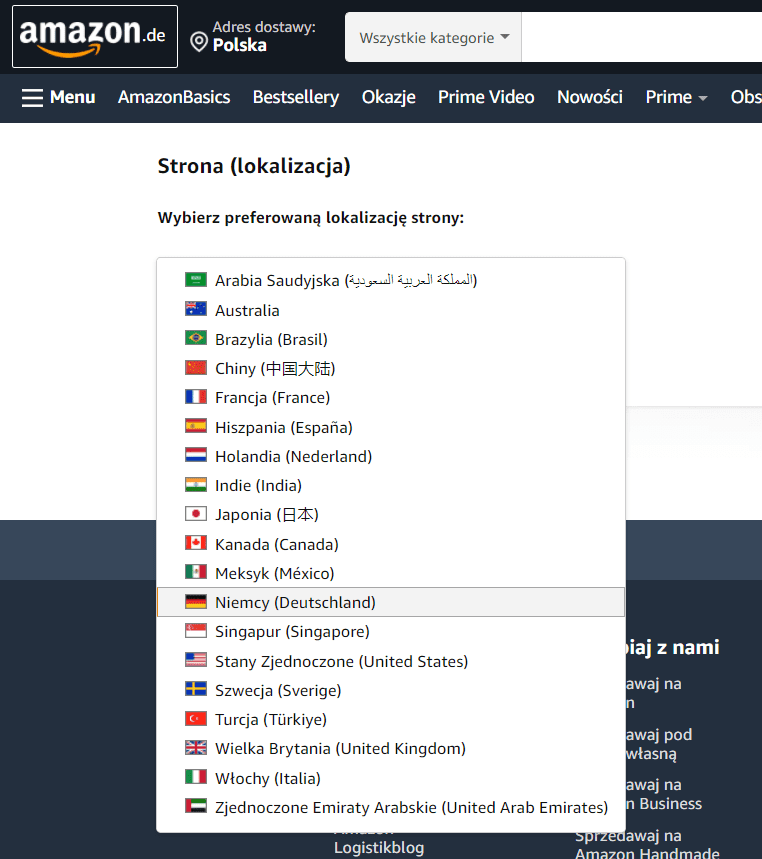Open the hamburger Menu icon

point(32,98)
